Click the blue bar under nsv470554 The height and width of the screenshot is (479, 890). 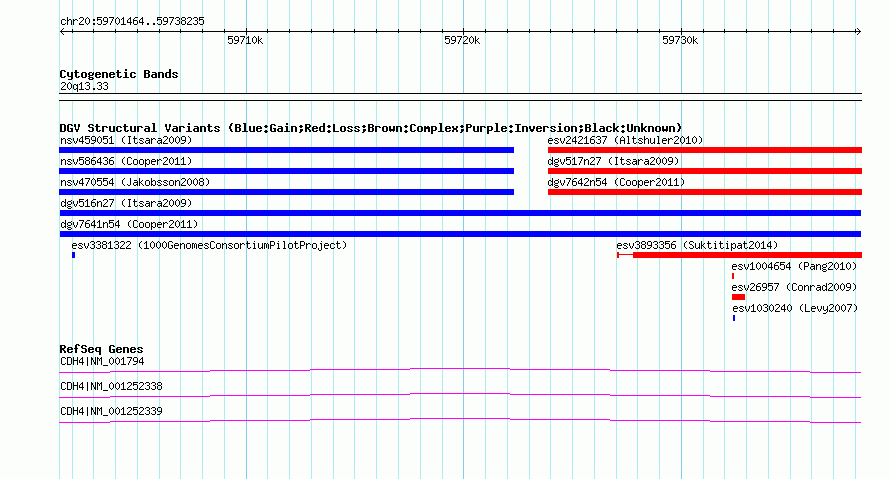tap(287, 192)
